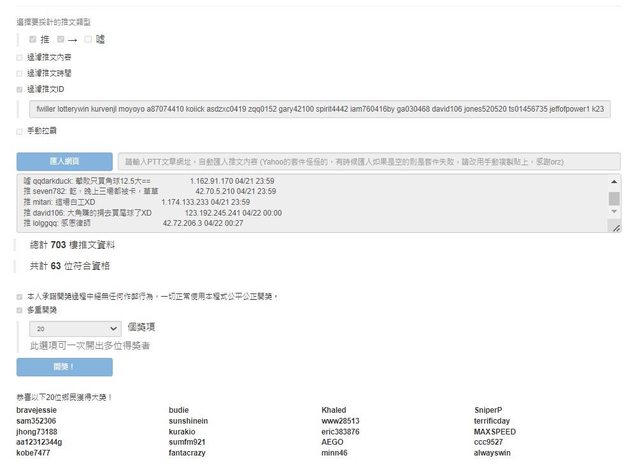Toggle the 過濾推文ID checkbox
The image size is (640, 467).
point(20,89)
